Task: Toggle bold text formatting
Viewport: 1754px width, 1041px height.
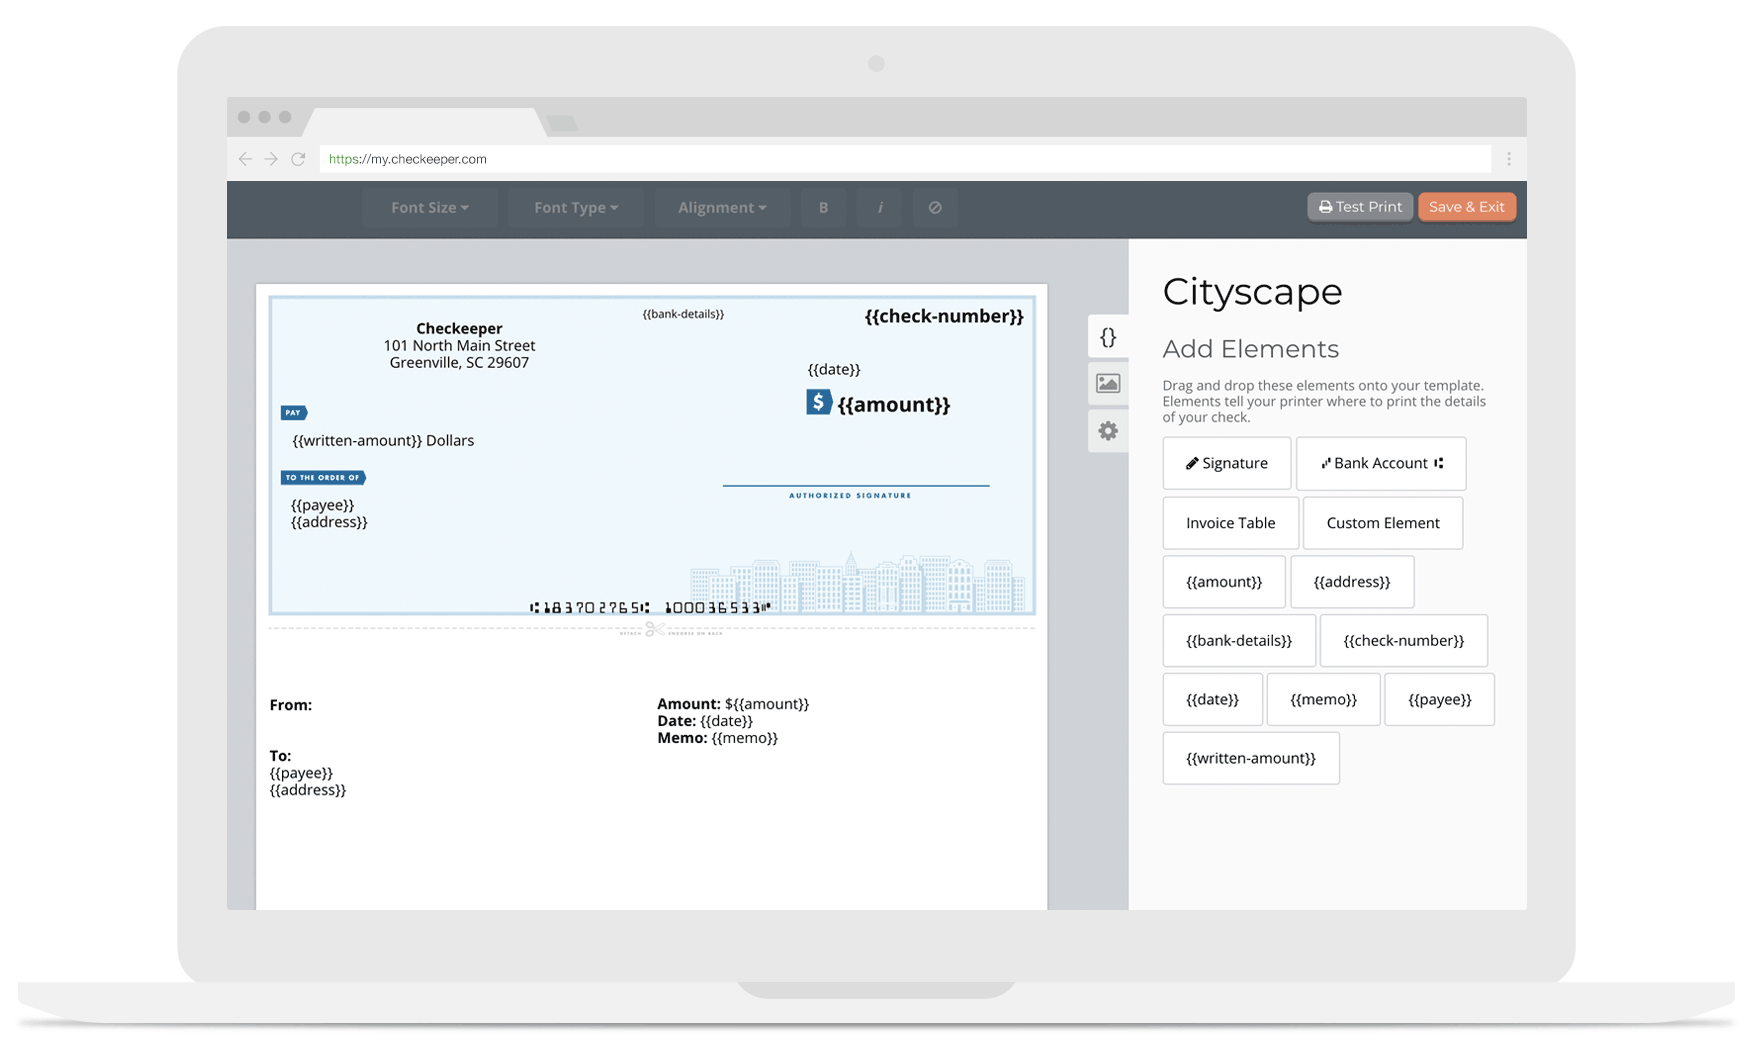Action: (823, 208)
